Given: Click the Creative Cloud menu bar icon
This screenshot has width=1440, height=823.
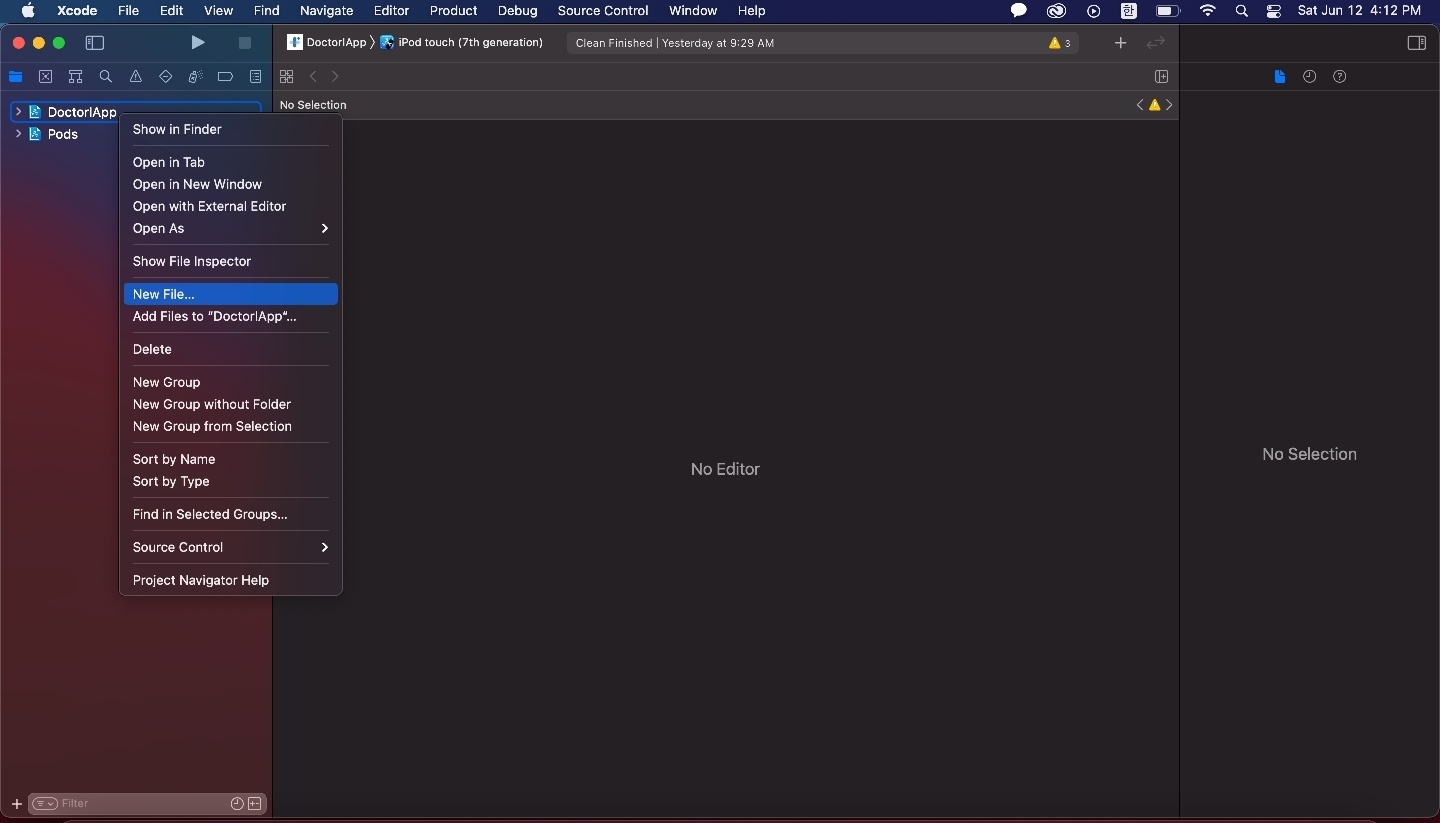Looking at the screenshot, I should point(1056,11).
